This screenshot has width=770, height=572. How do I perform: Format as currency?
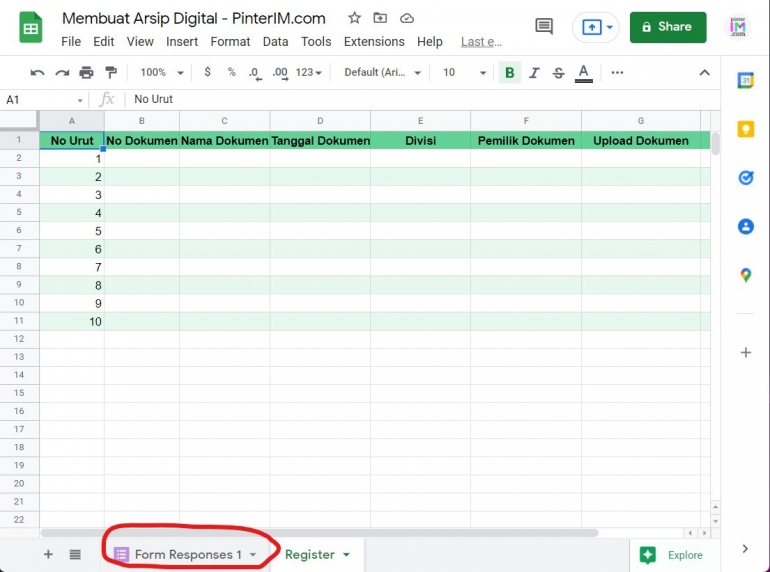[x=207, y=72]
